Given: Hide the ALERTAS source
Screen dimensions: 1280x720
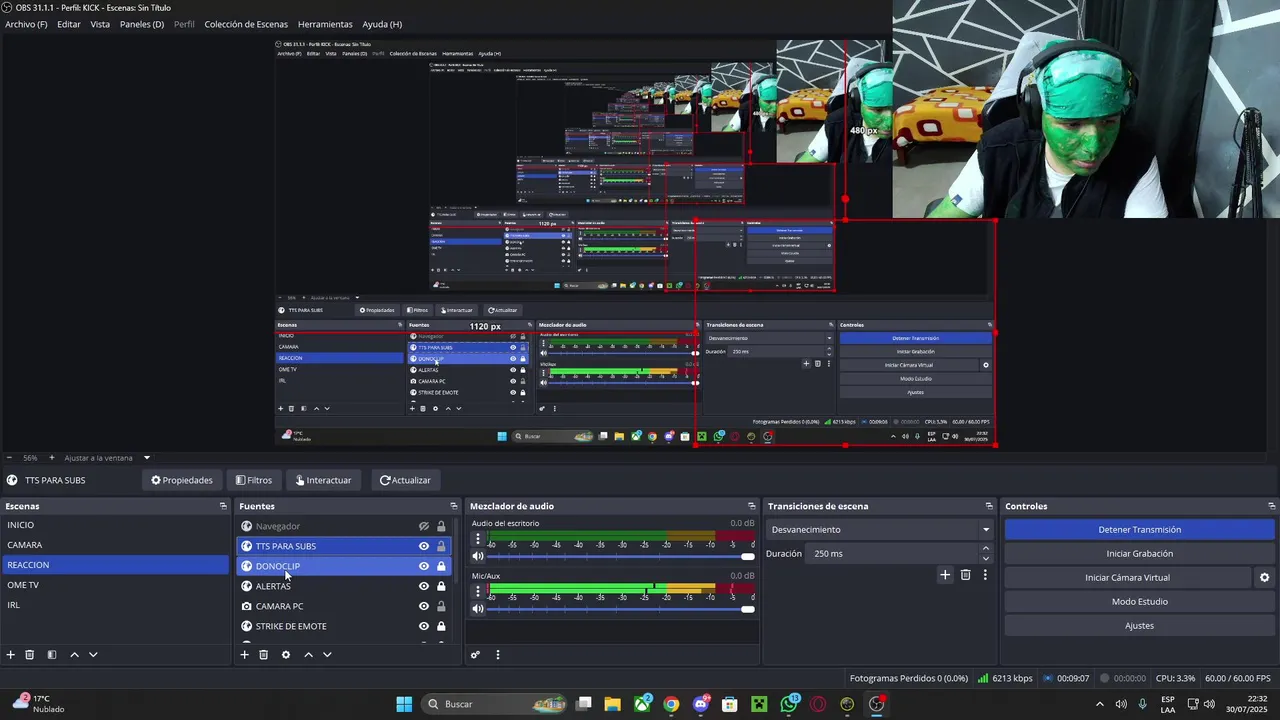Looking at the screenshot, I should (x=424, y=586).
